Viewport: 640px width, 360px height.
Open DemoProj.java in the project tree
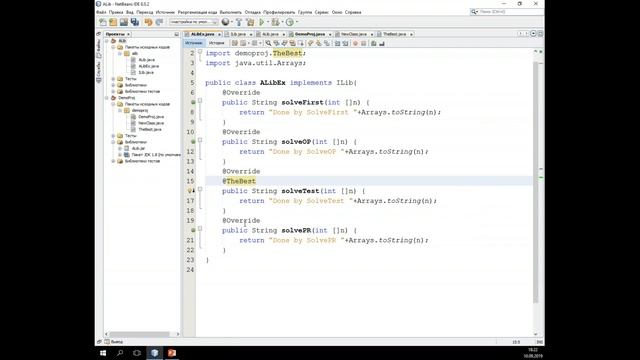tap(151, 117)
